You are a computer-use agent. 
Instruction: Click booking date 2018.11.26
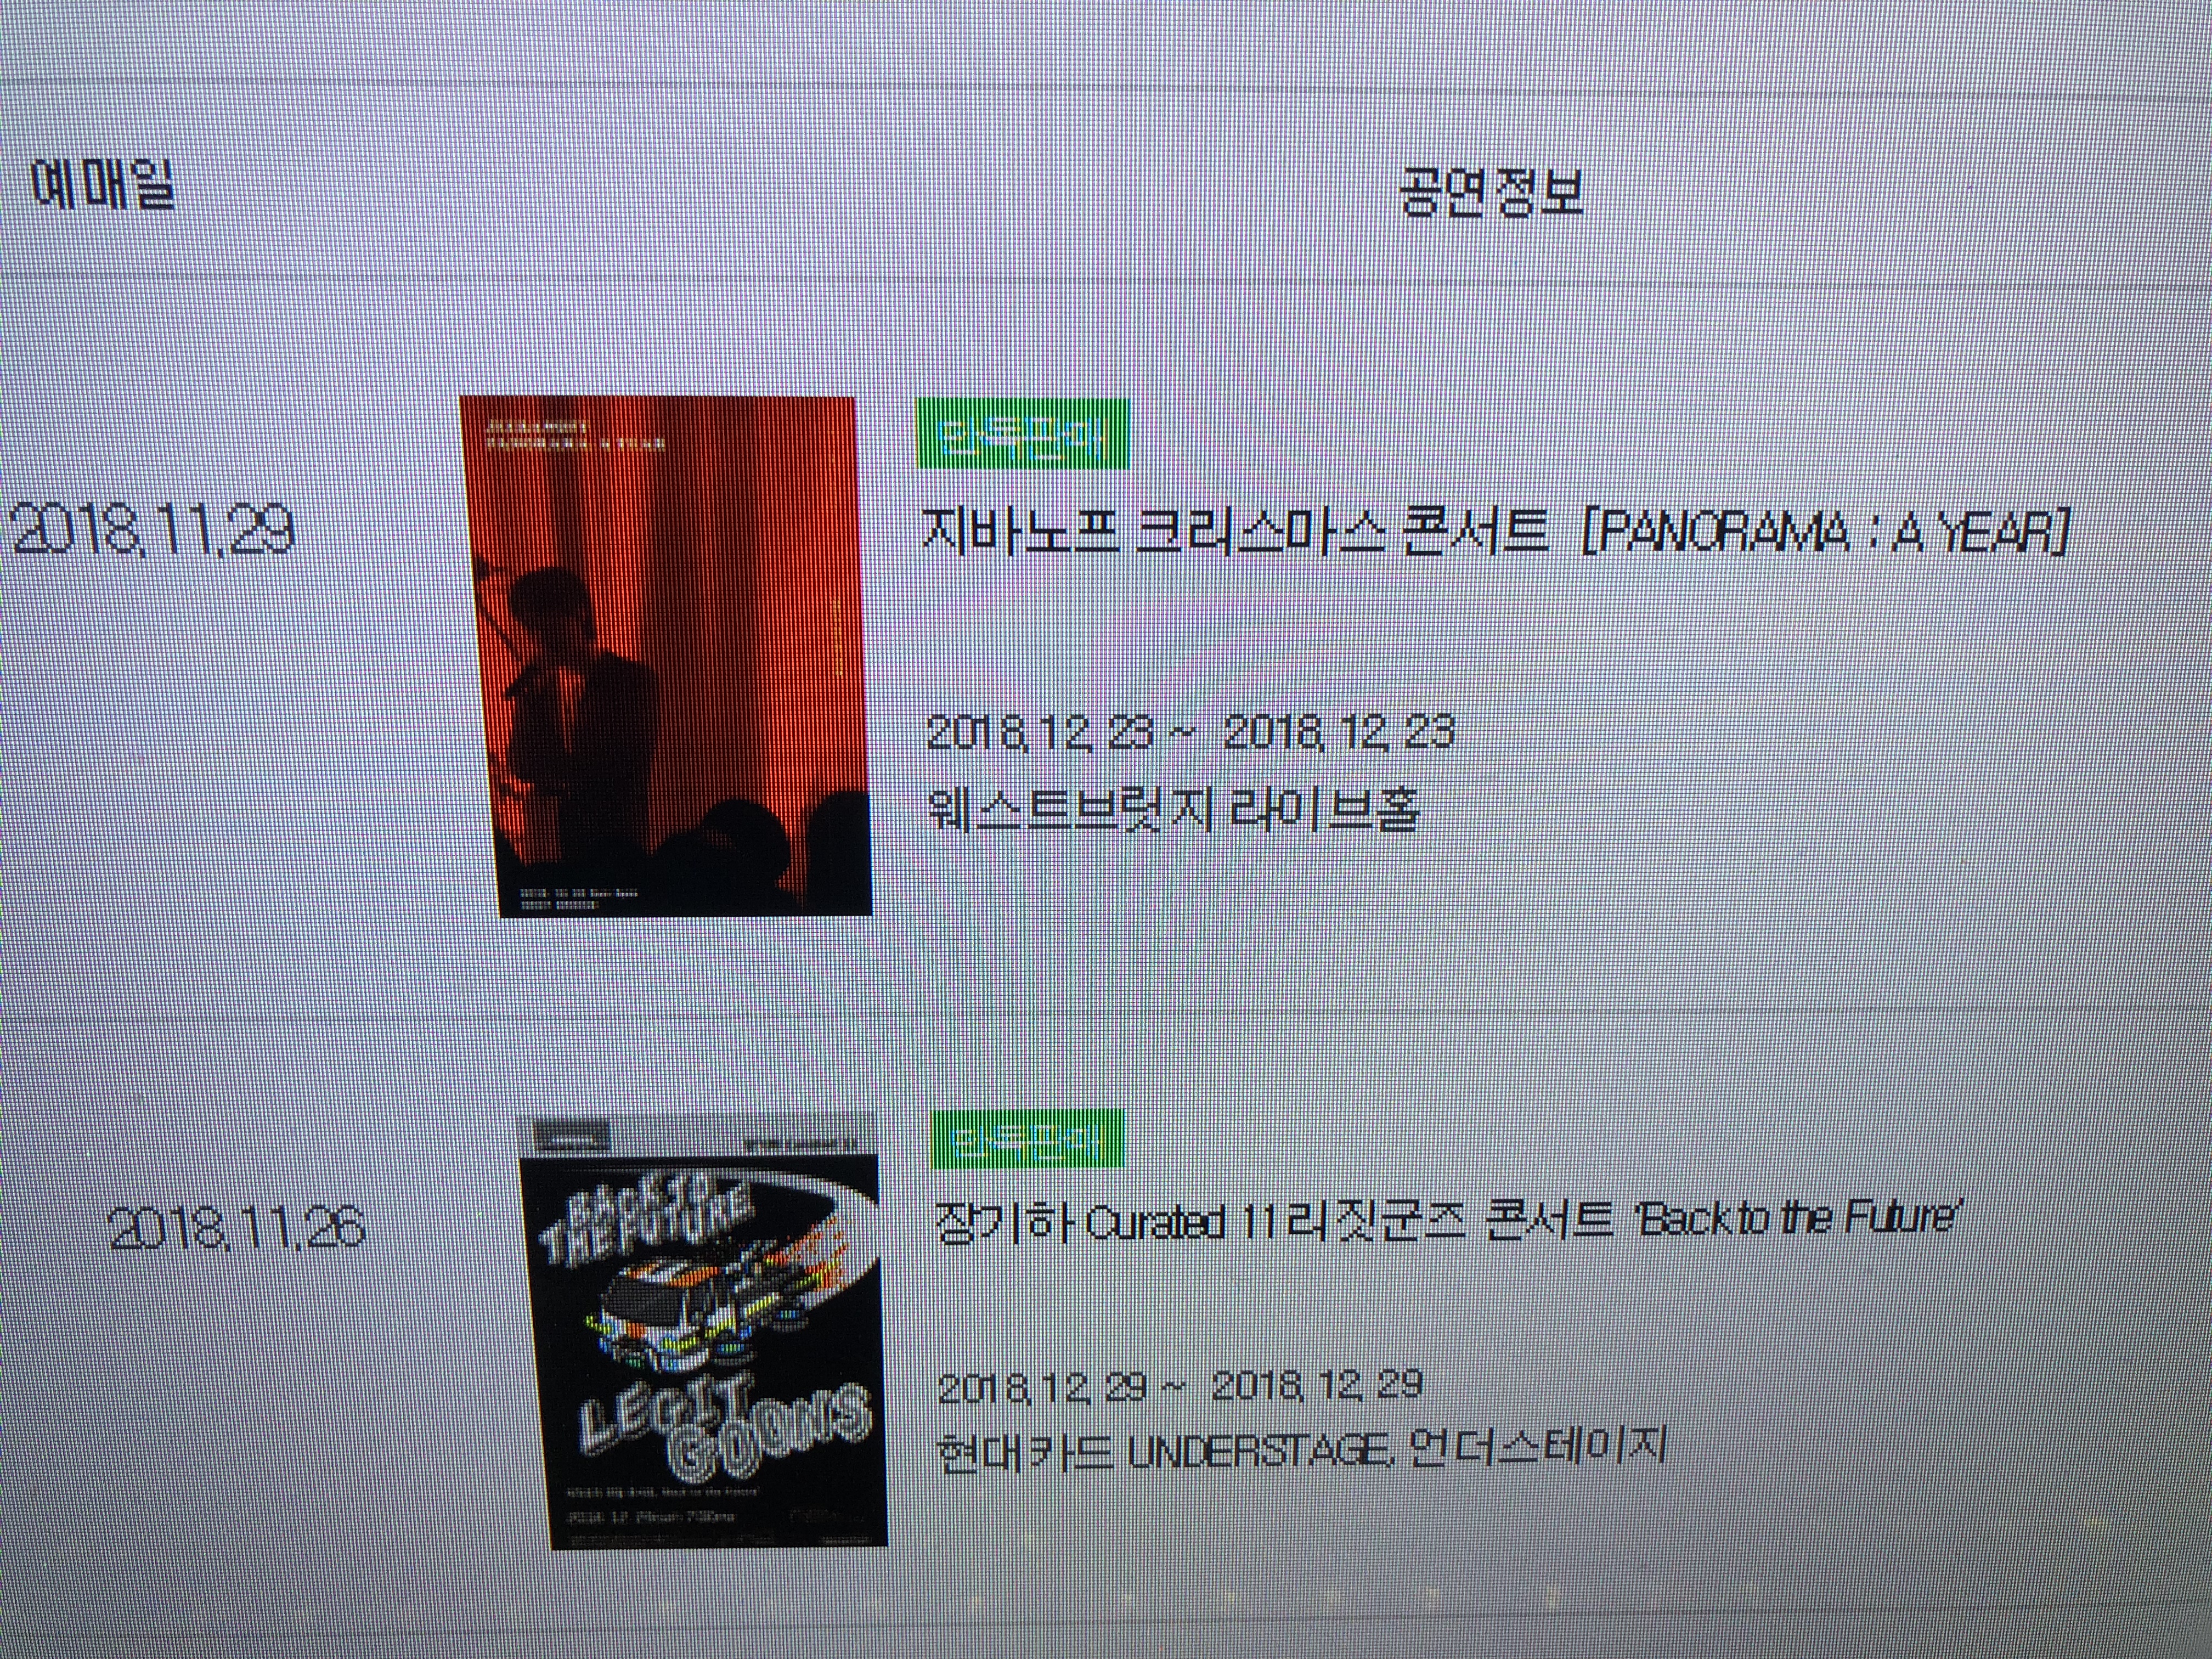coord(235,1227)
